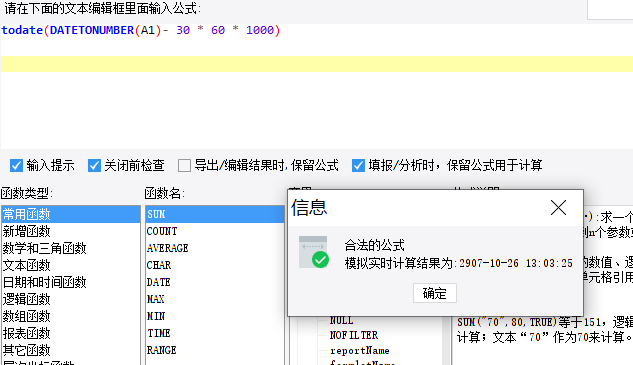The width and height of the screenshot is (633, 365).
Task: Select the TIME function
Action: tap(215, 333)
